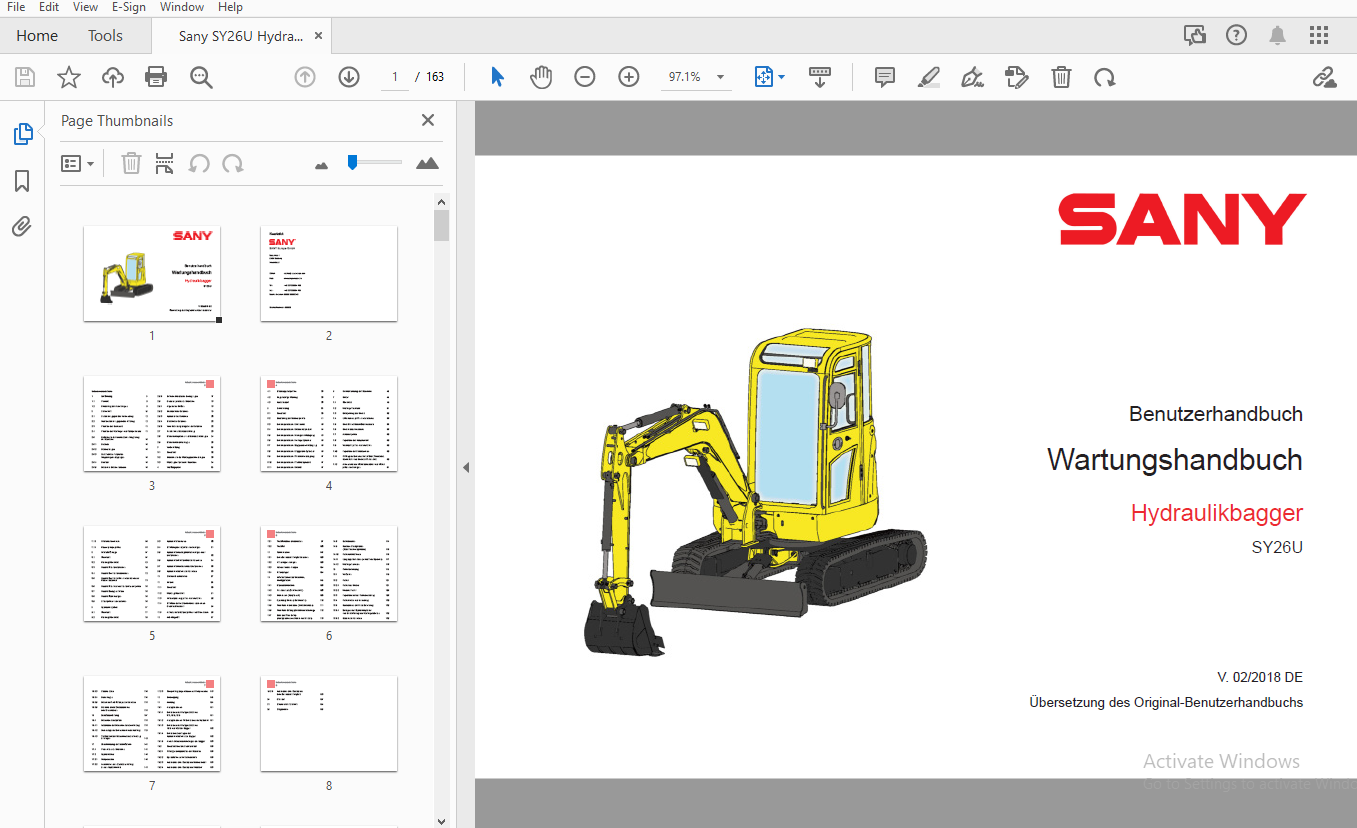Click the Save file icon

pos(25,77)
